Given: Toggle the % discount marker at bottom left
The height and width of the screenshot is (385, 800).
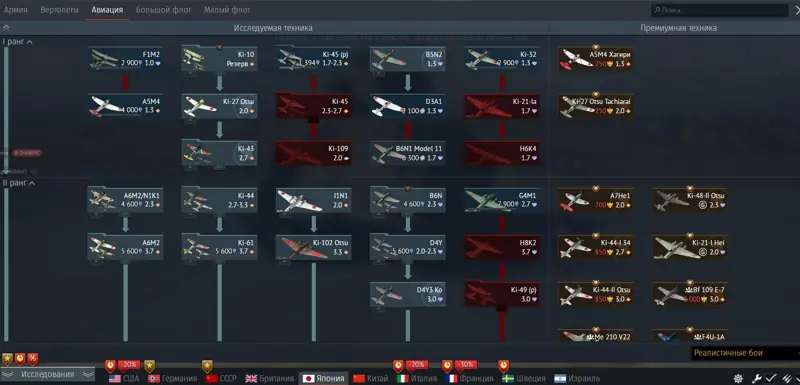Looking at the screenshot, I should coord(33,359).
